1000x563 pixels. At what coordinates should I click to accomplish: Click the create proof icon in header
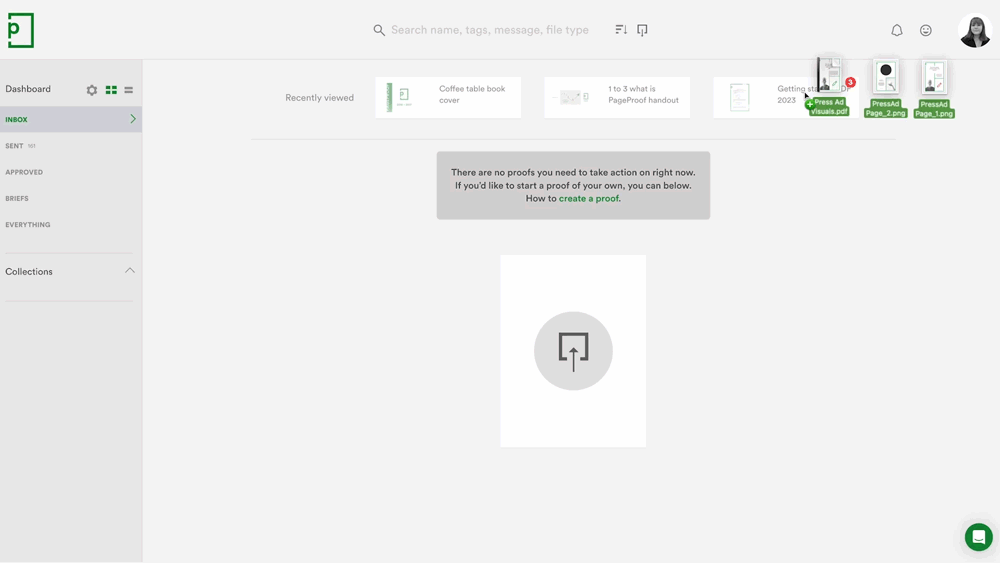[642, 30]
